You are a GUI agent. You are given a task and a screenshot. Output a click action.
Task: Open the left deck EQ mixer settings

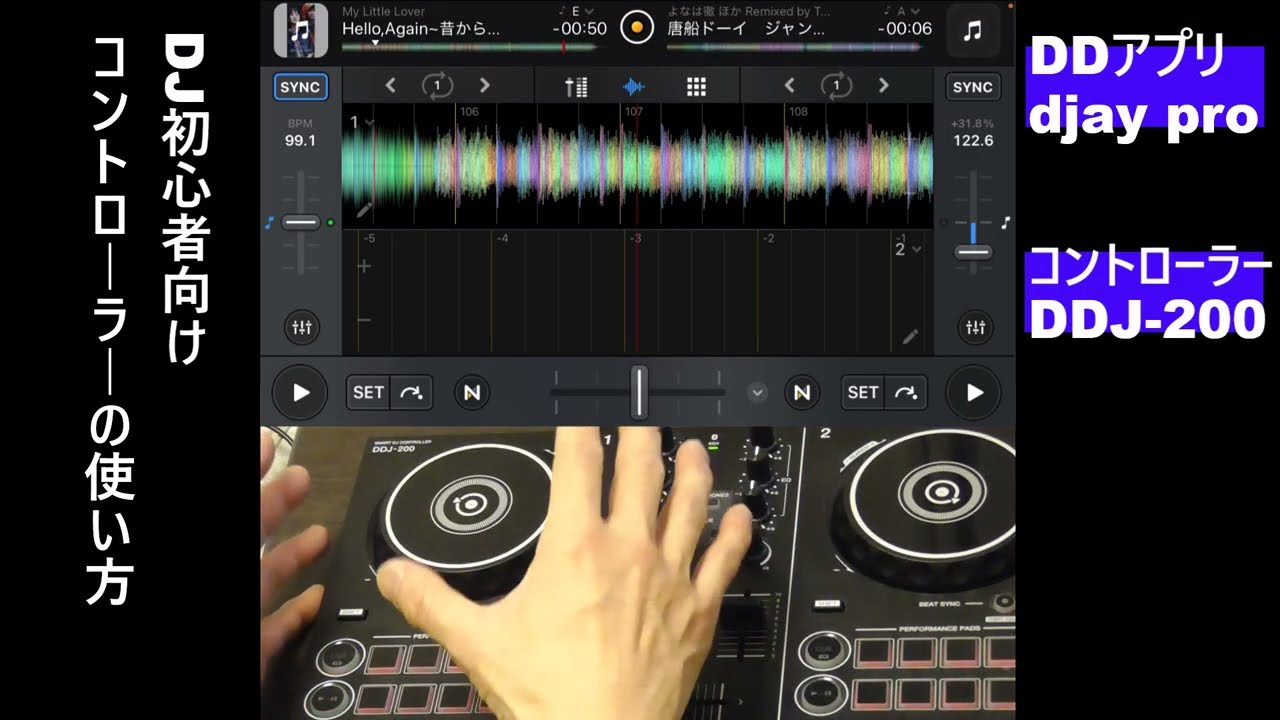(x=301, y=326)
